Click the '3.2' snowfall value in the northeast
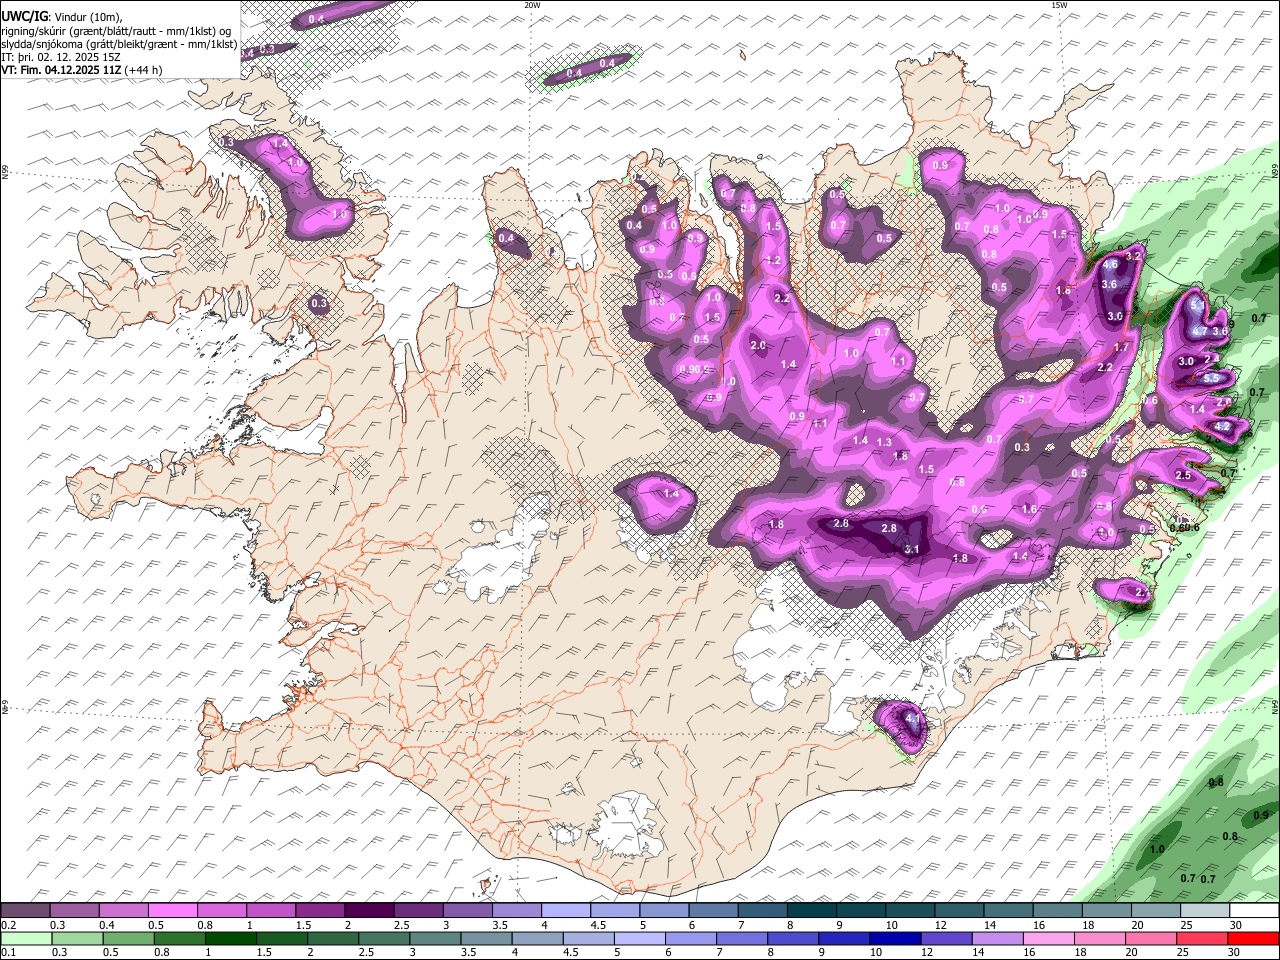 pos(1133,256)
